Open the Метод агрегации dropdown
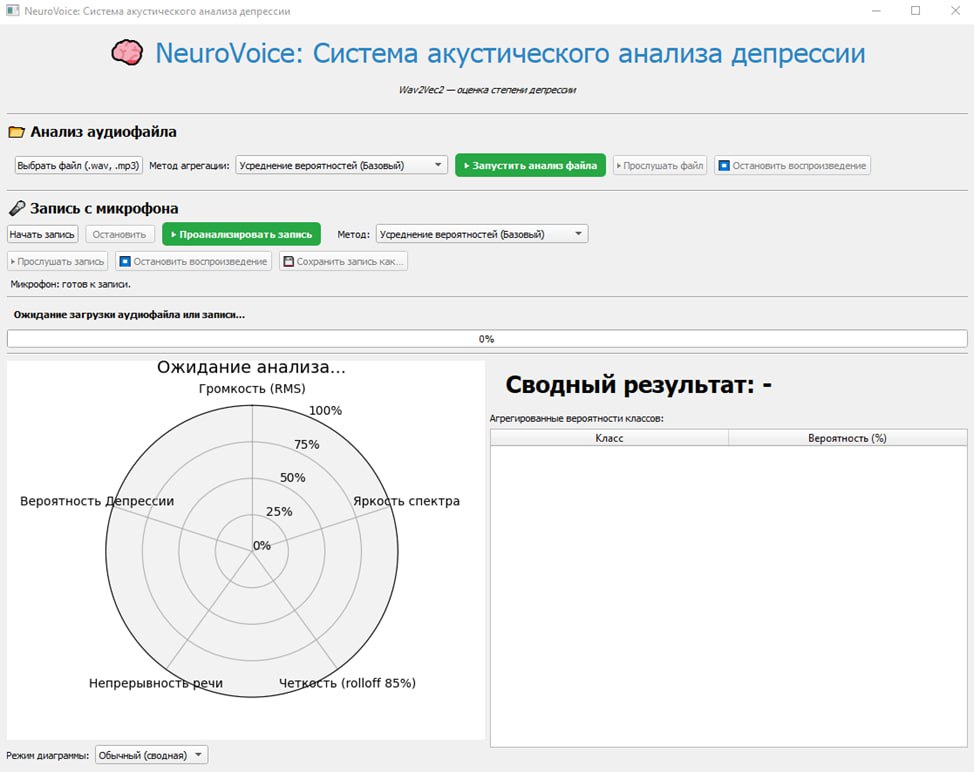 [341, 165]
